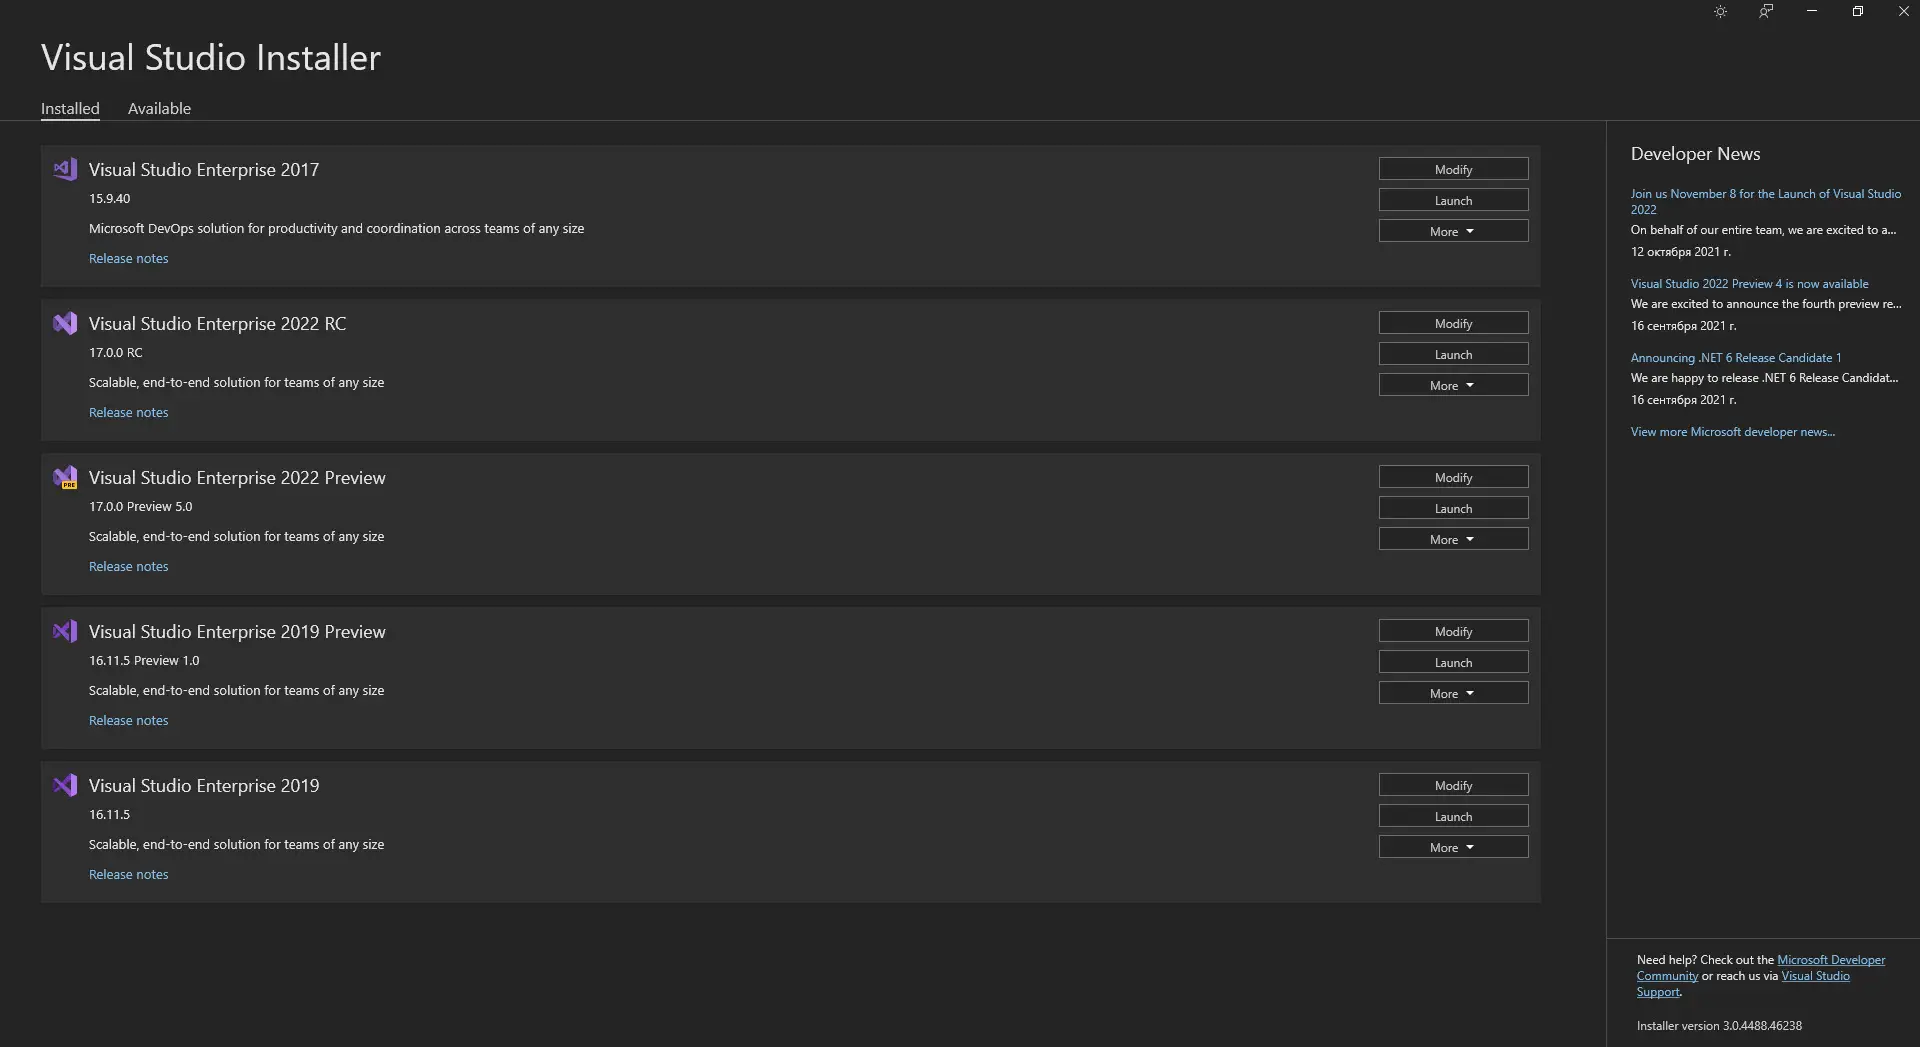The image size is (1920, 1047).
Task: Click the Visual Studio Enterprise 2017 product icon
Action: pos(65,169)
